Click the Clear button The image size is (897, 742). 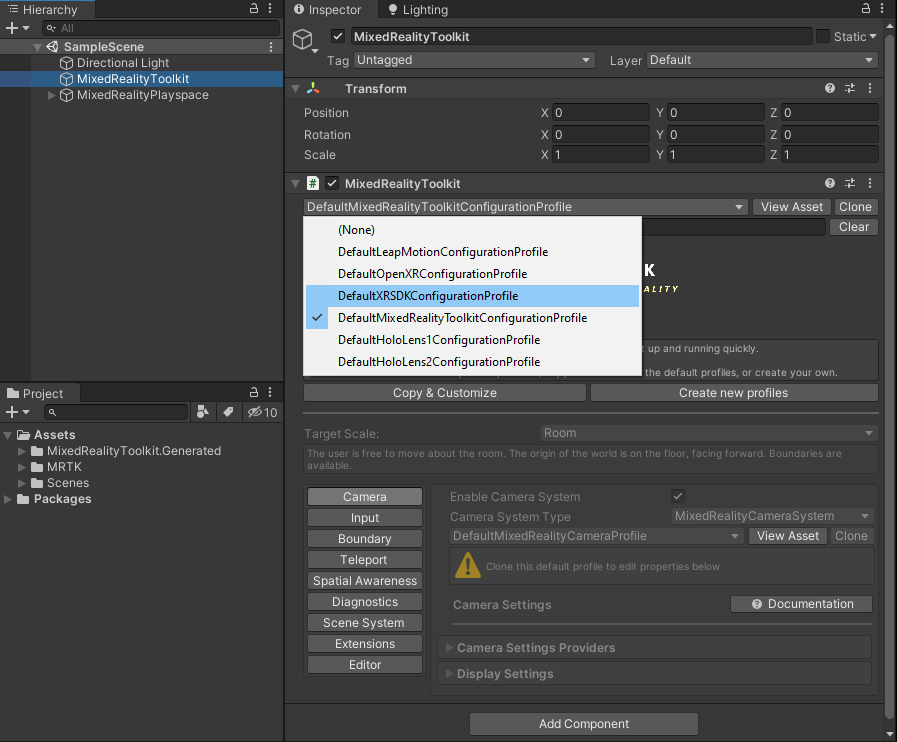pos(854,227)
